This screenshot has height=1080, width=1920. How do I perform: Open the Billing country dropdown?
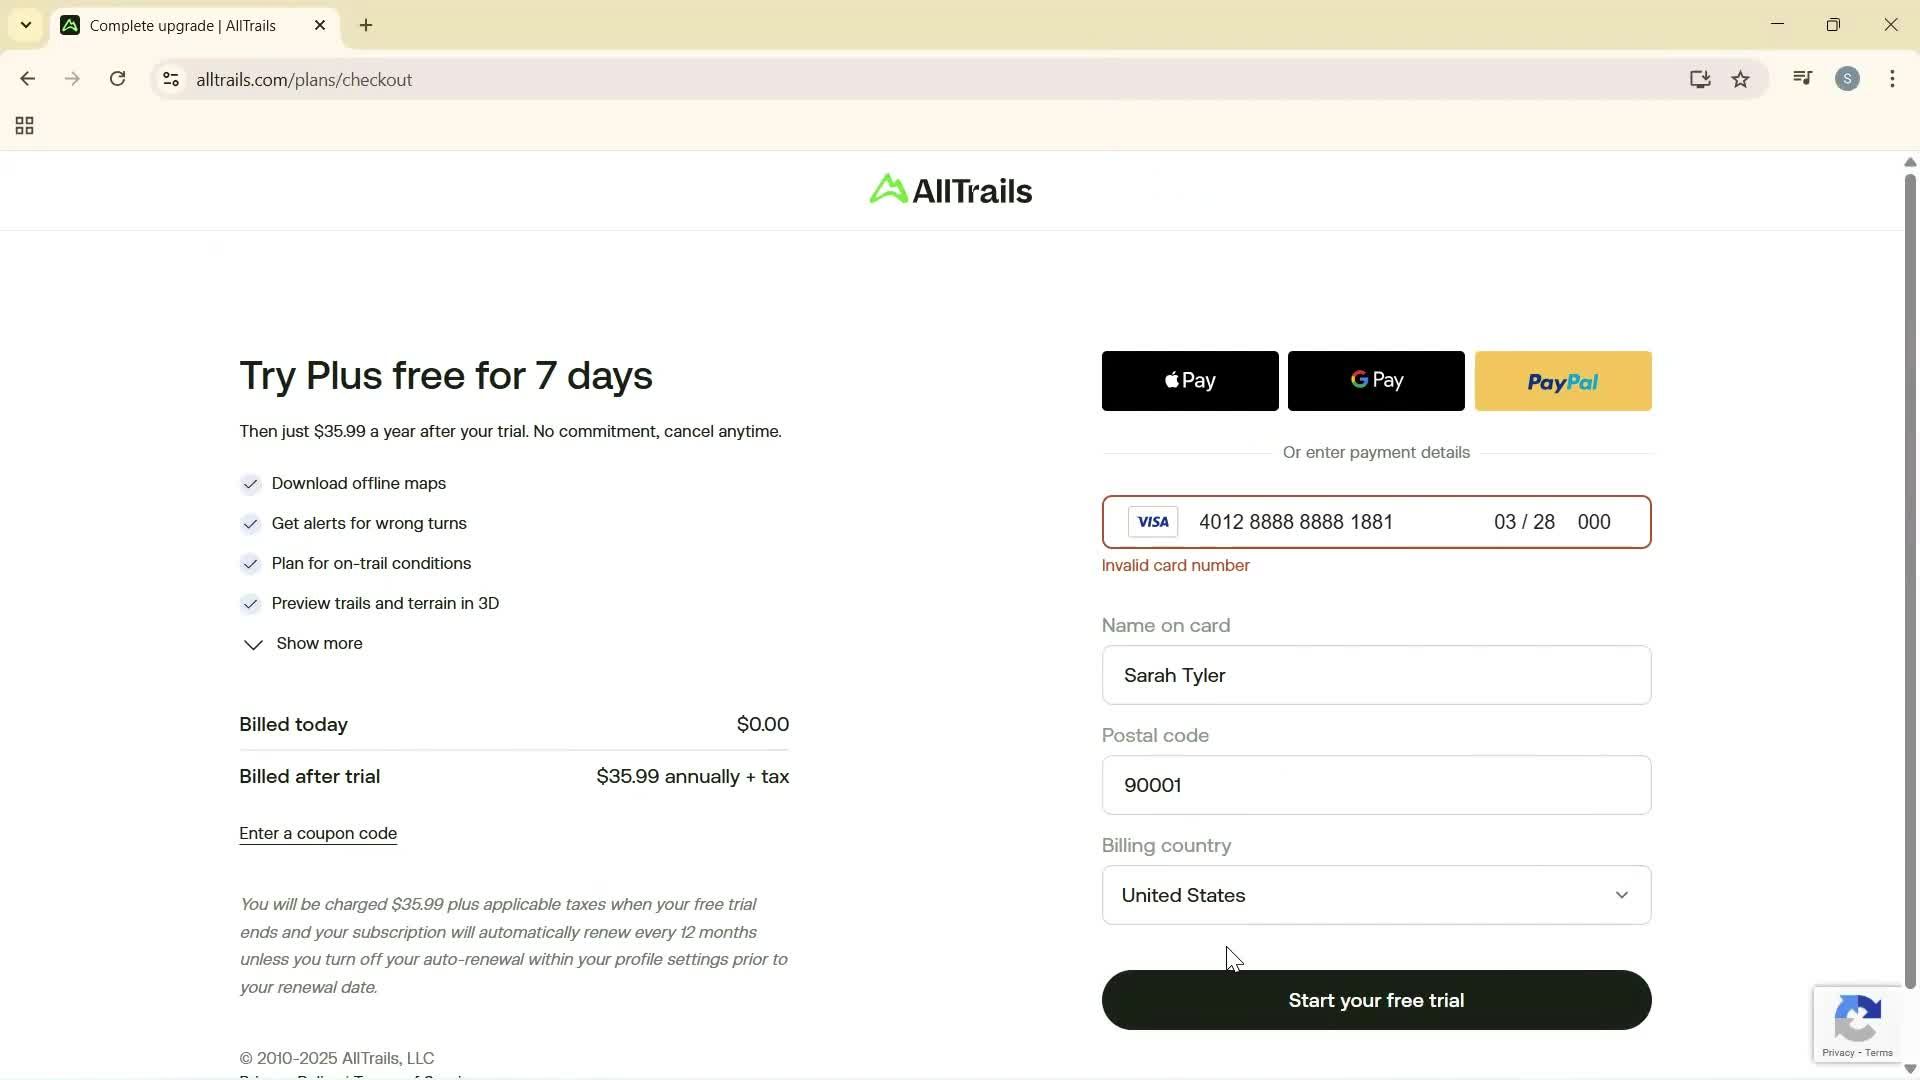1375,895
